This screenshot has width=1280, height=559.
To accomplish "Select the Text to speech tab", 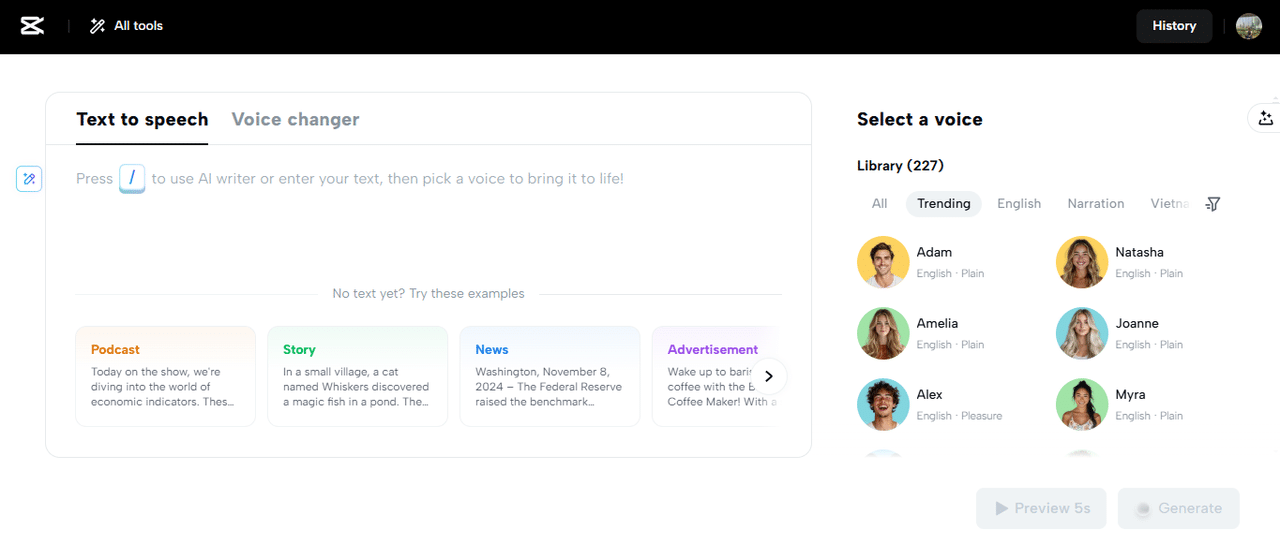I will (142, 120).
